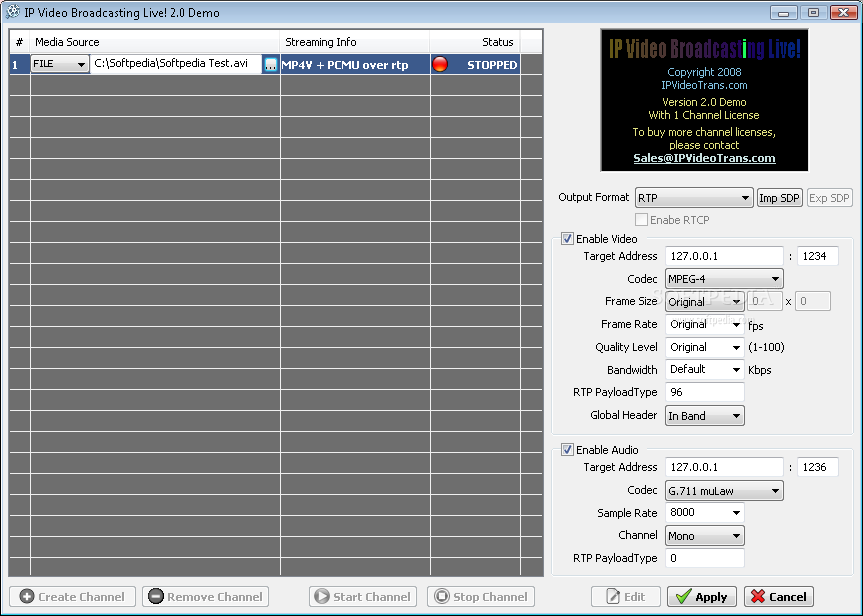Close the IP Video Broadcasting window
Image resolution: width=863 pixels, height=616 pixels.
[x=843, y=12]
